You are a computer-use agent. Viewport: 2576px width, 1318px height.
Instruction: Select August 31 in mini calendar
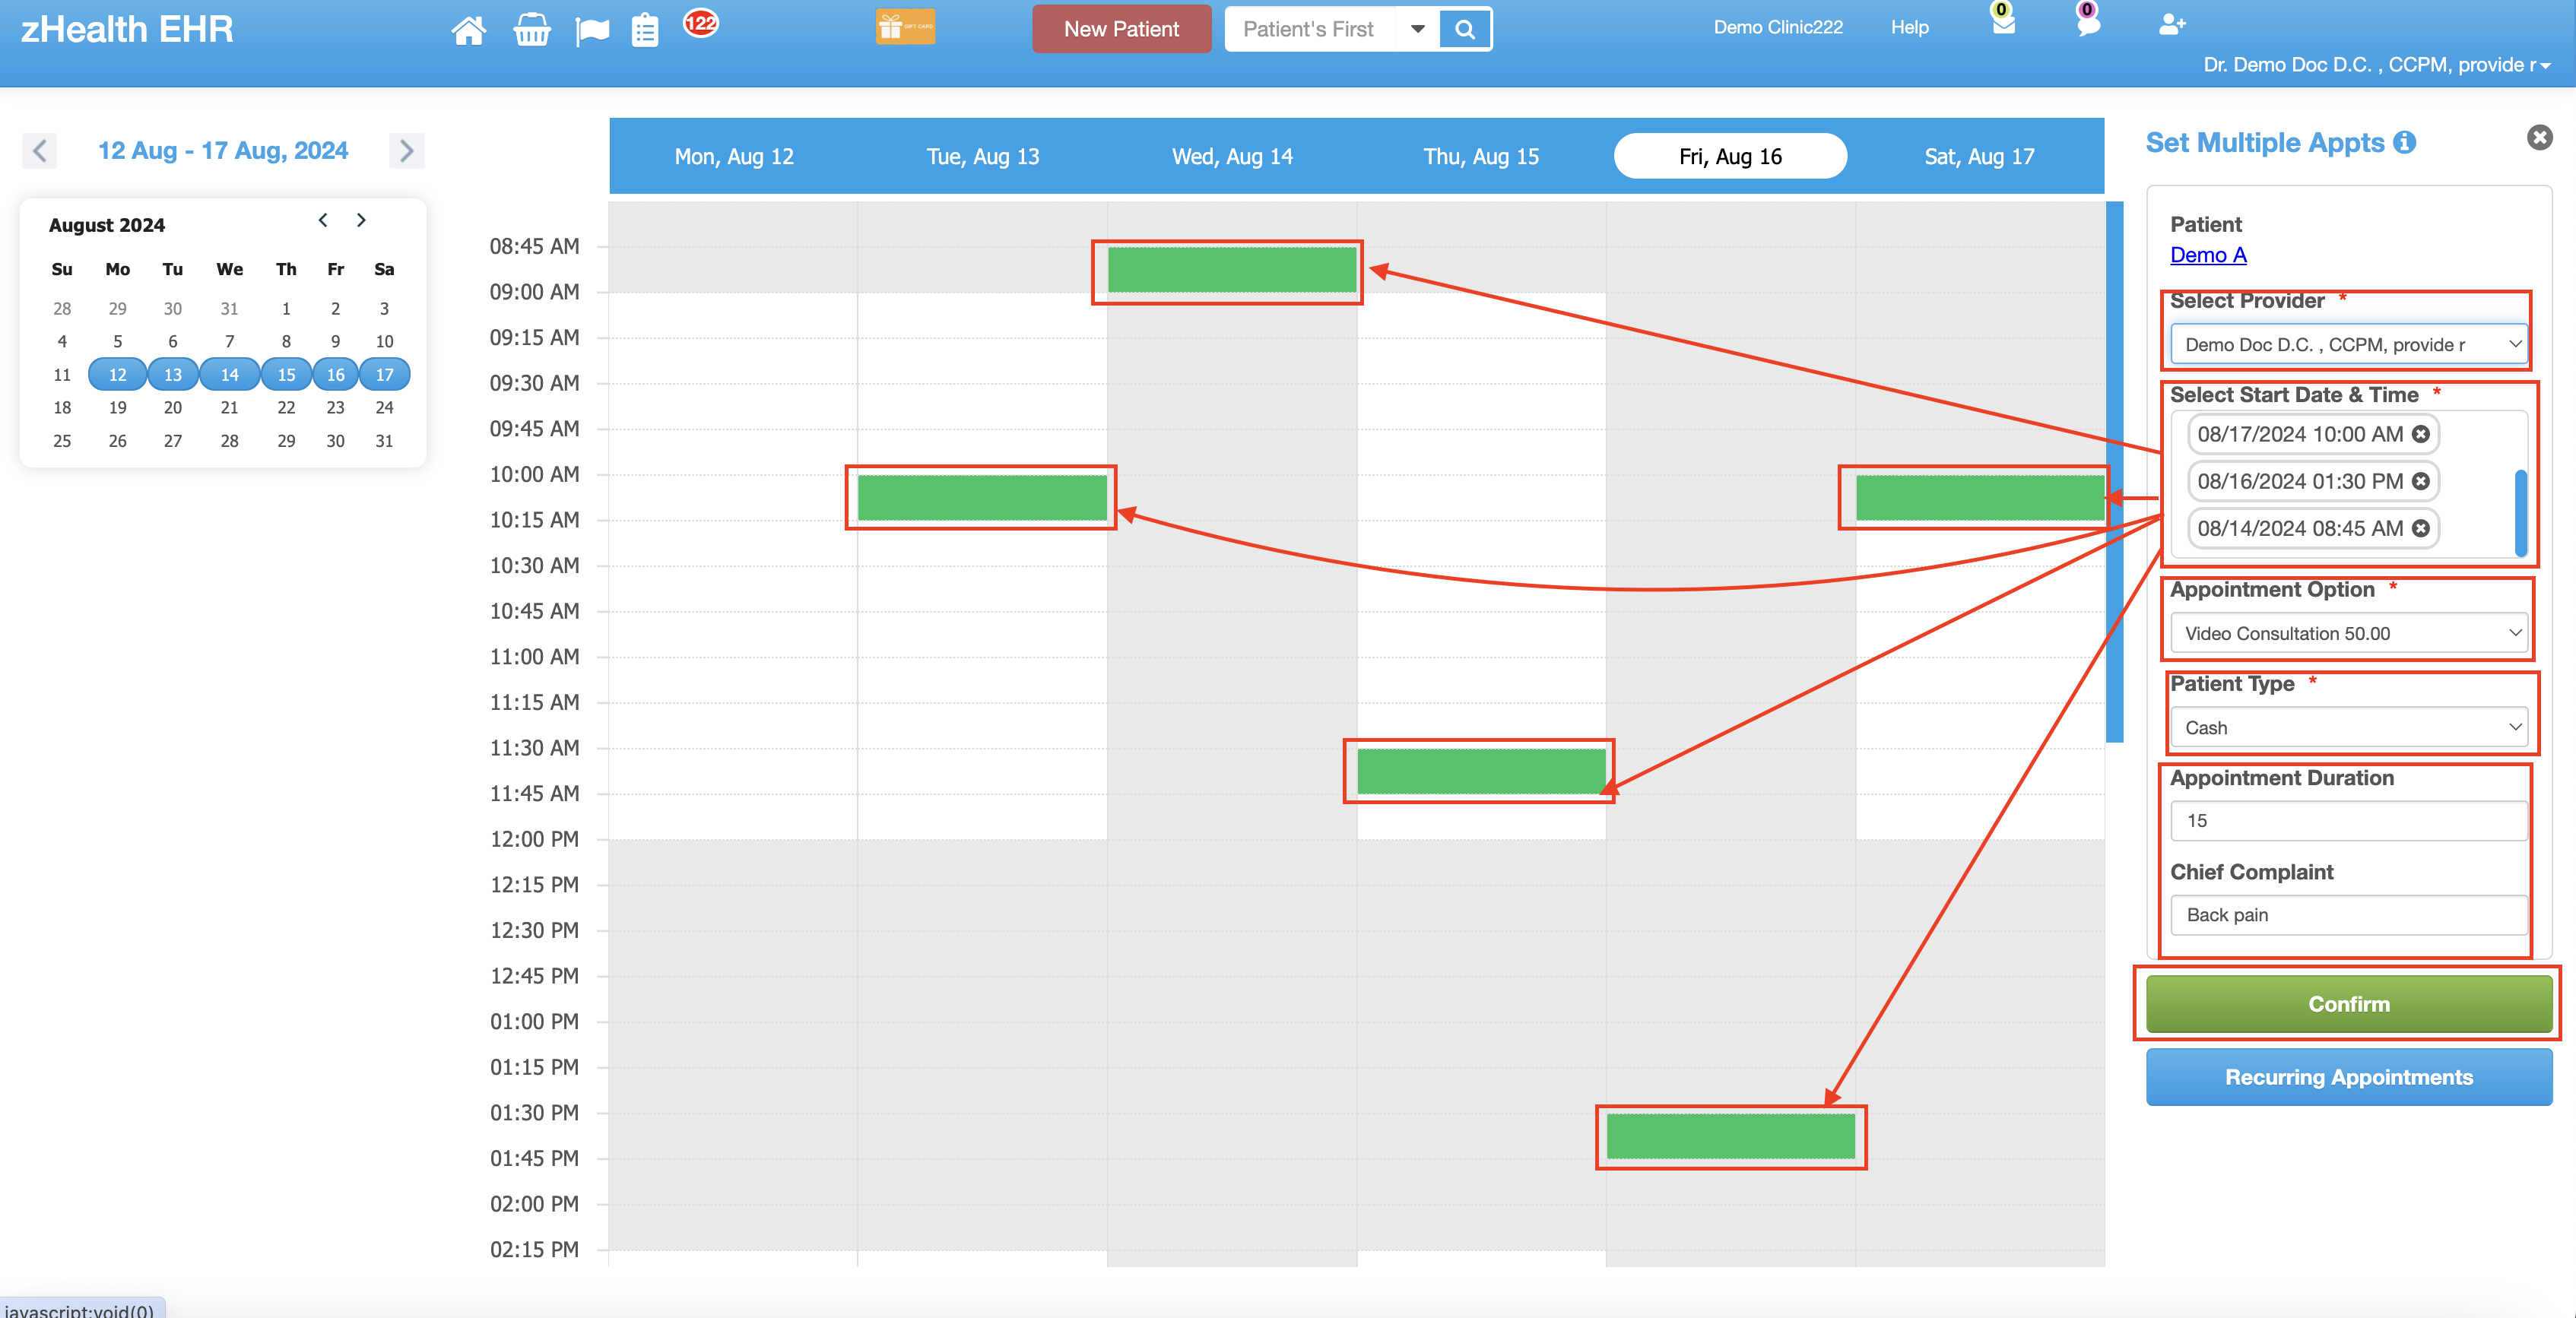tap(384, 440)
